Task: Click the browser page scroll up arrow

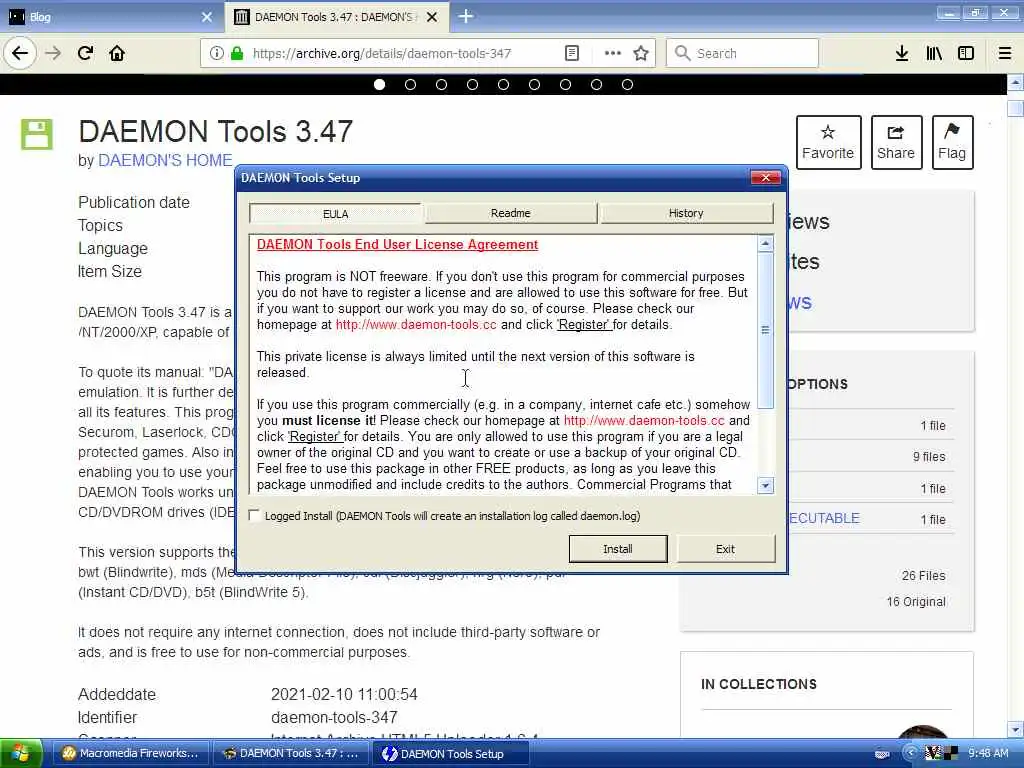Action: (x=1015, y=83)
